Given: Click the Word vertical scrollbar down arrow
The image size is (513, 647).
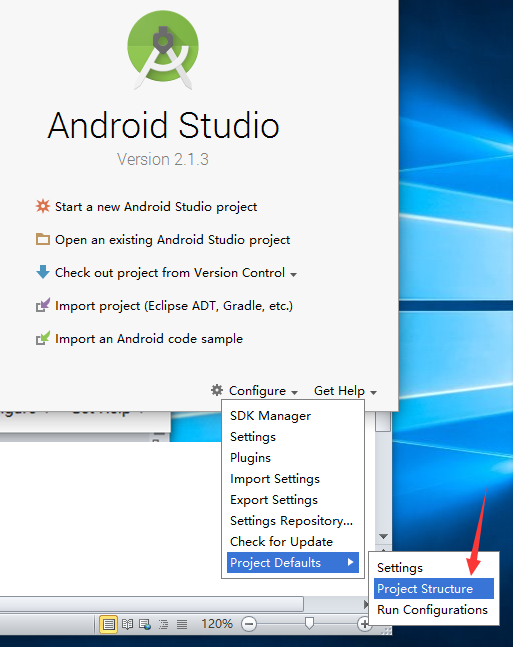Looking at the screenshot, I should pyautogui.click(x=383, y=536).
